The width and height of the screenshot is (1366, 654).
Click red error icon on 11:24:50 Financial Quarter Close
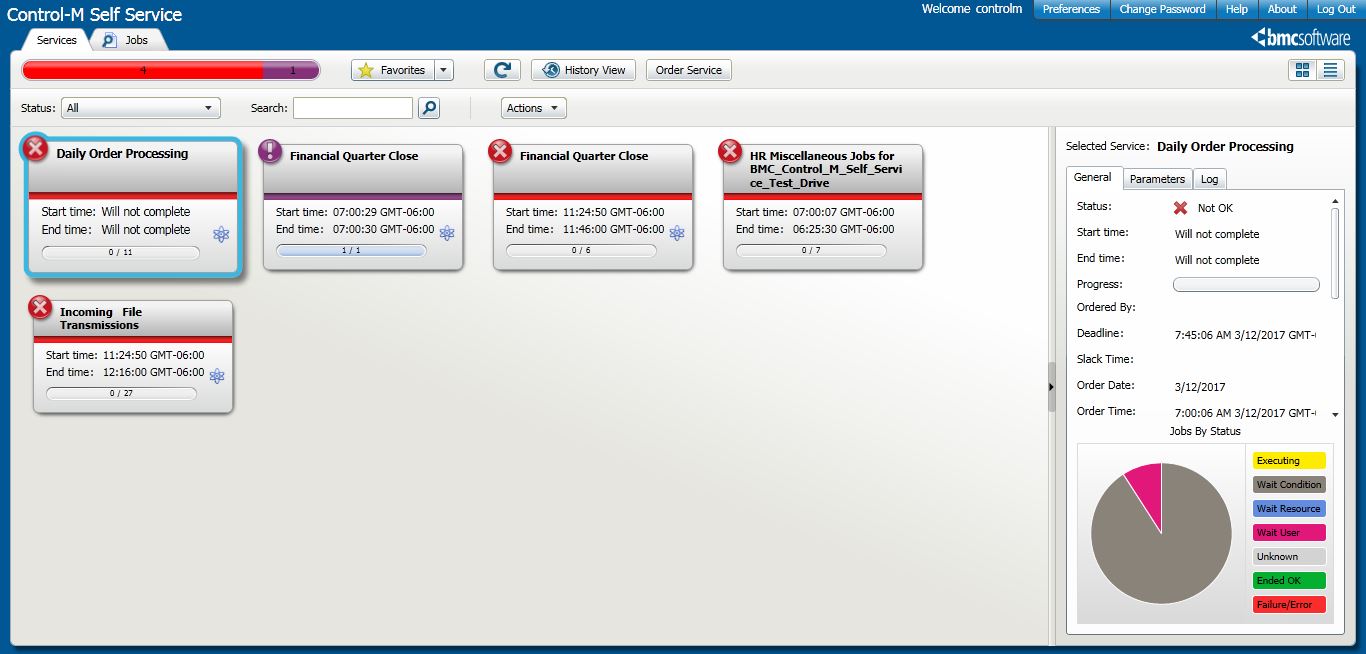pos(500,151)
